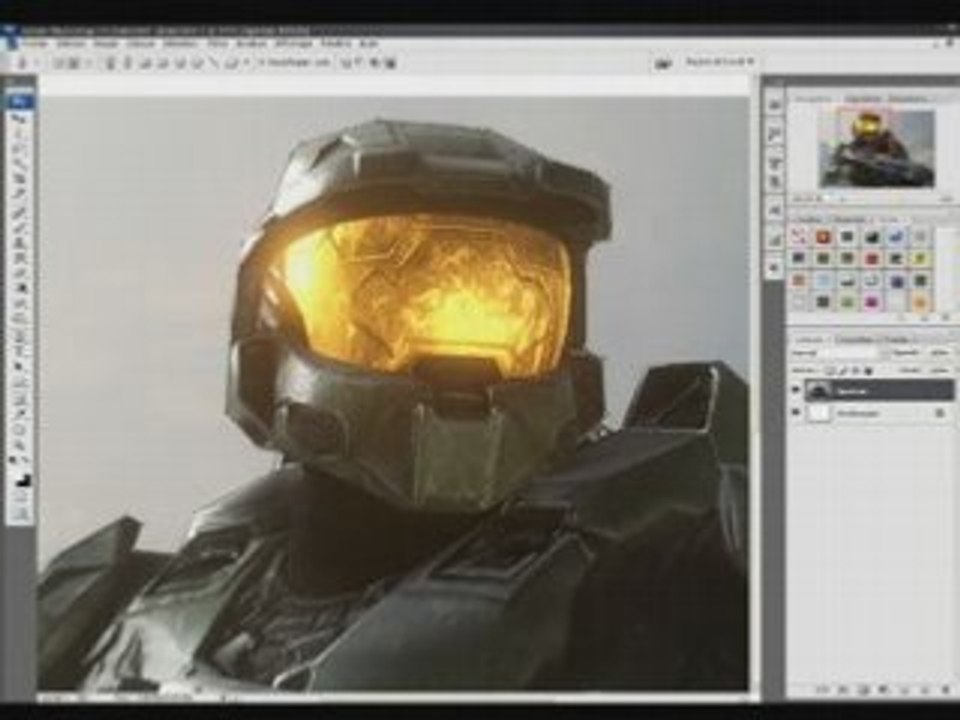This screenshot has height=720, width=960.
Task: Apply the purple style in the Styles panel
Action: pyautogui.click(x=896, y=281)
